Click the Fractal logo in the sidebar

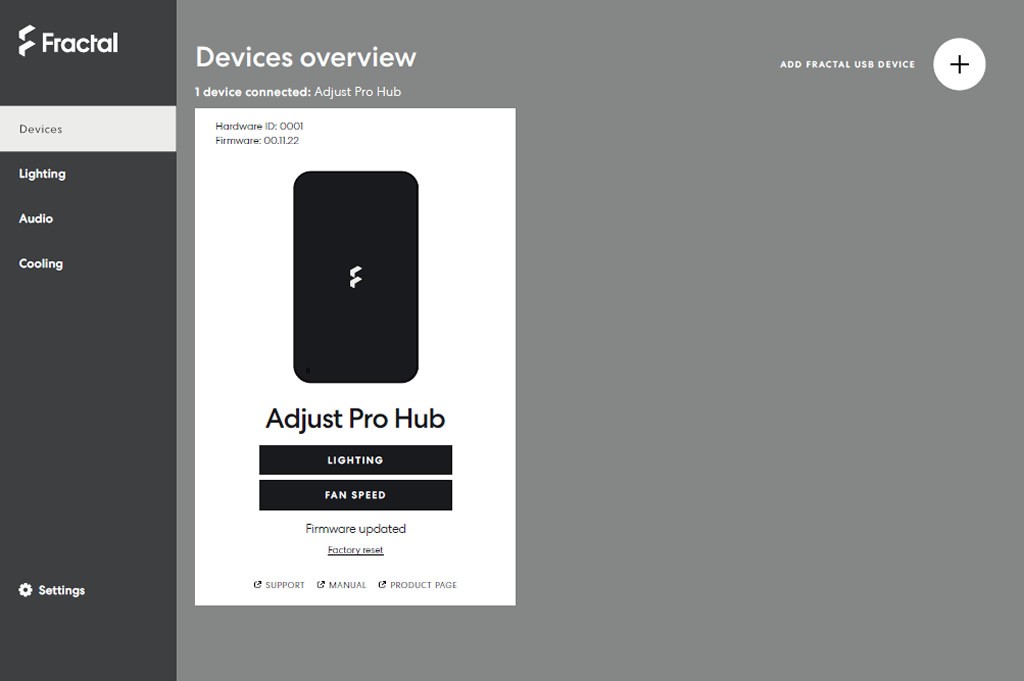[x=69, y=40]
